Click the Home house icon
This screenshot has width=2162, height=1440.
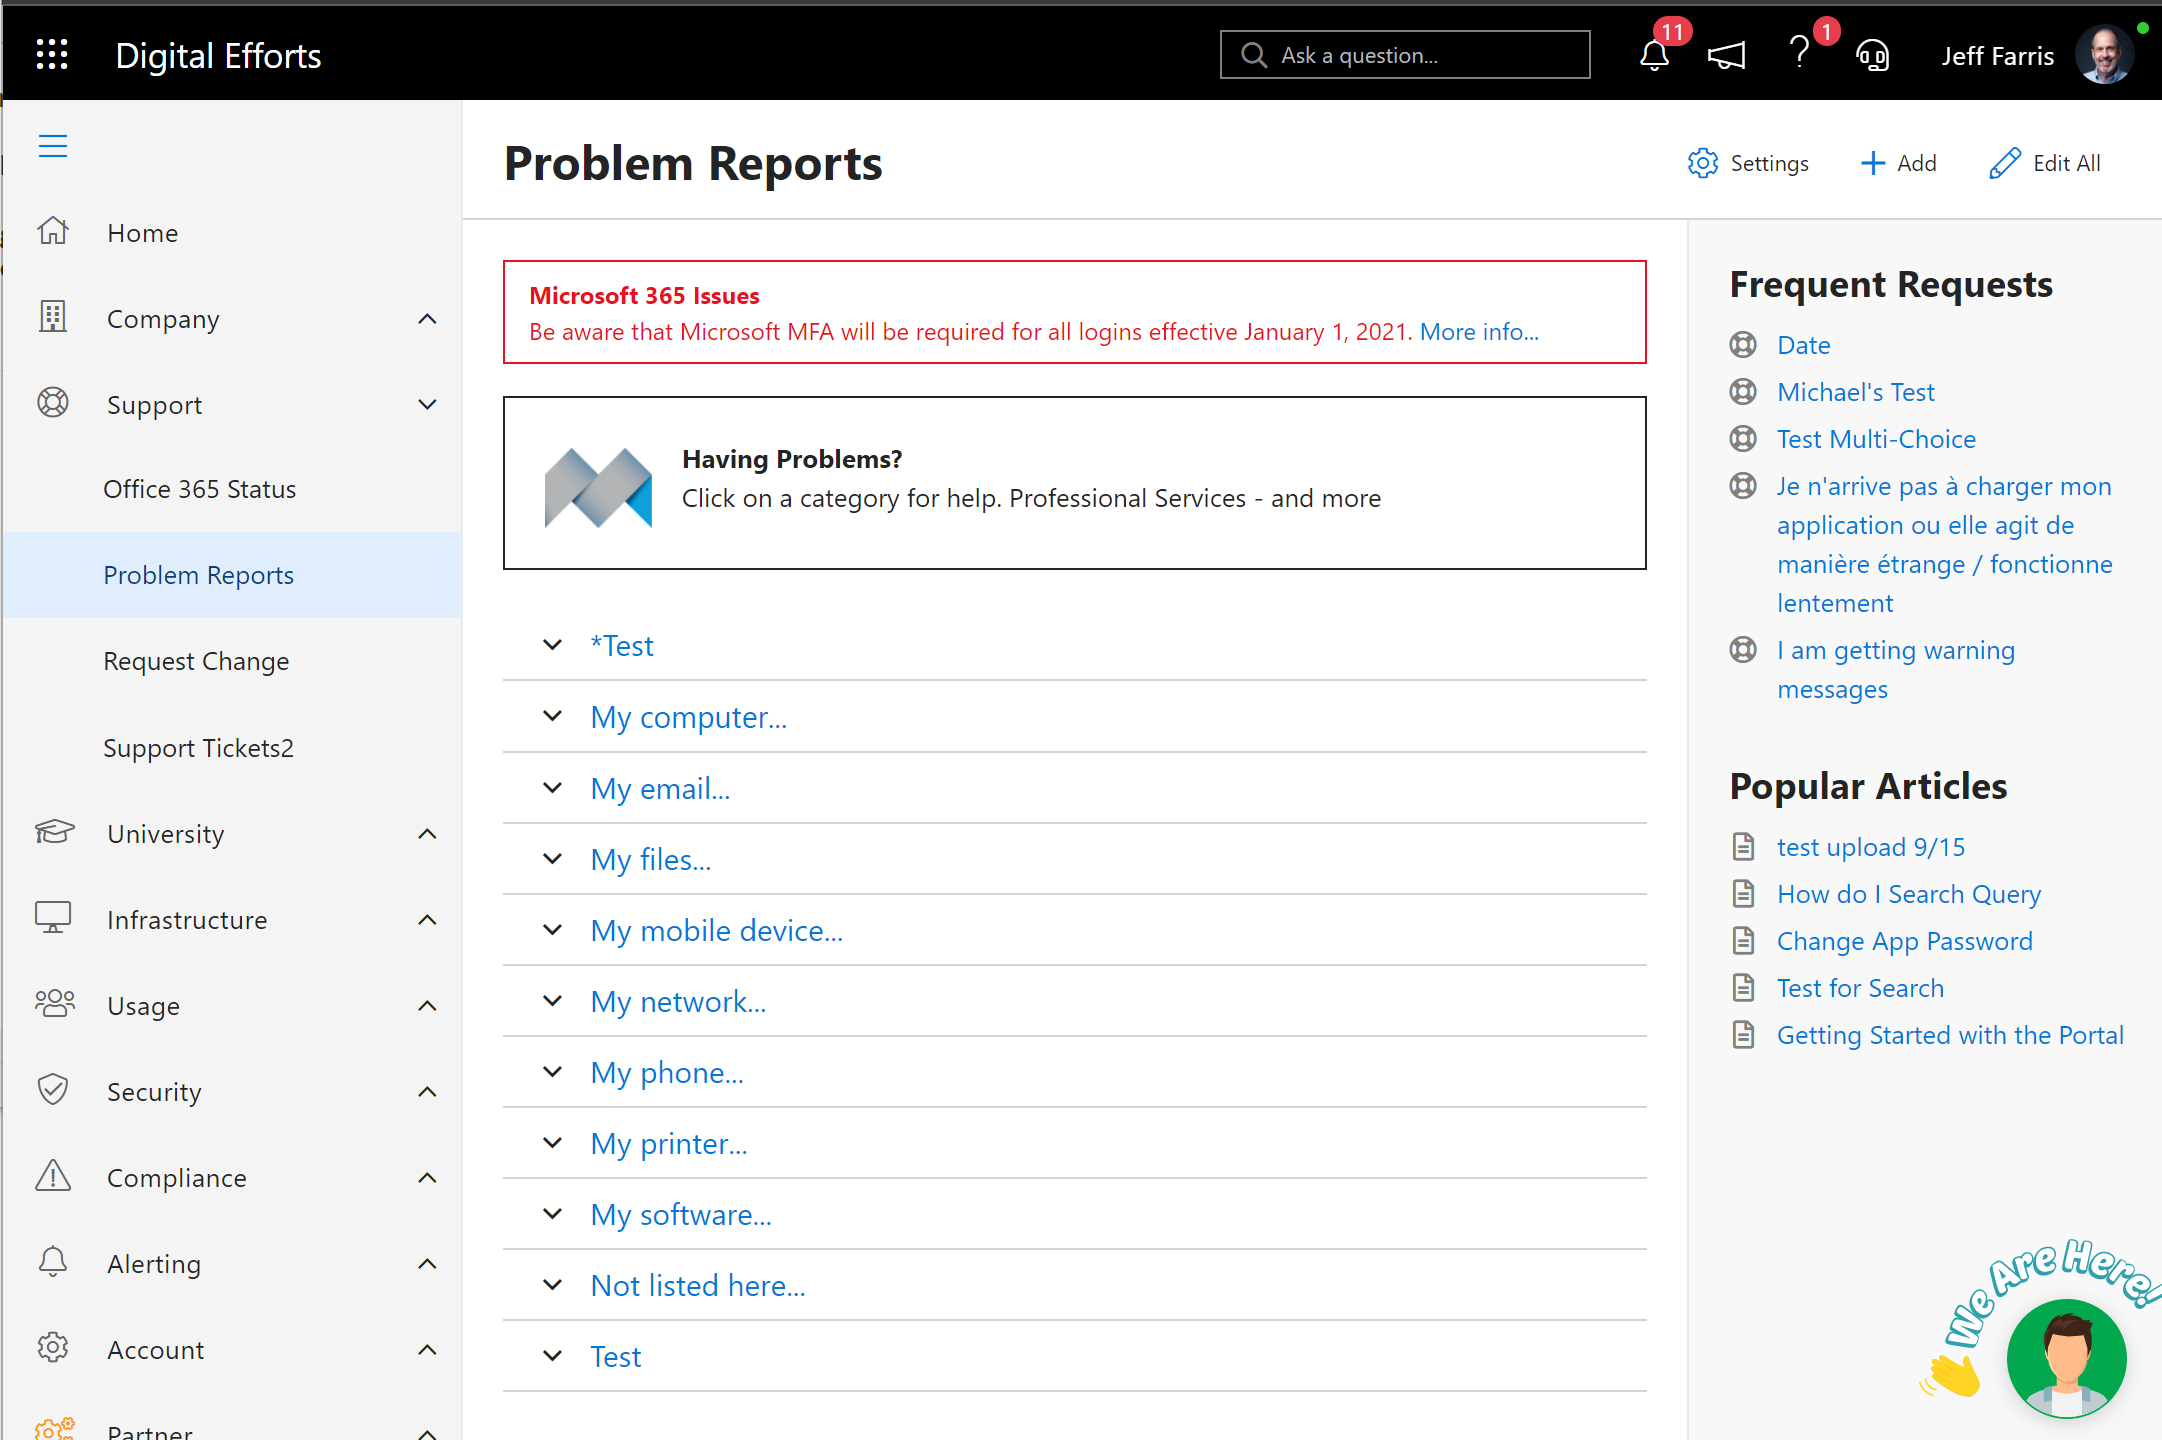(53, 232)
